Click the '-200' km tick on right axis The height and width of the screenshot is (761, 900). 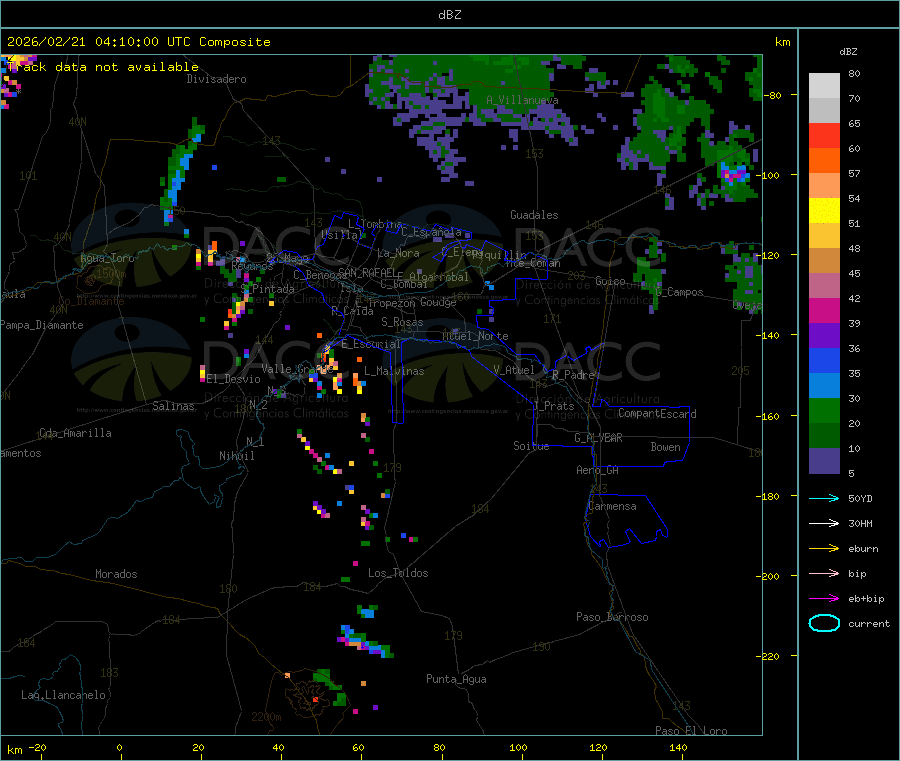767,576
